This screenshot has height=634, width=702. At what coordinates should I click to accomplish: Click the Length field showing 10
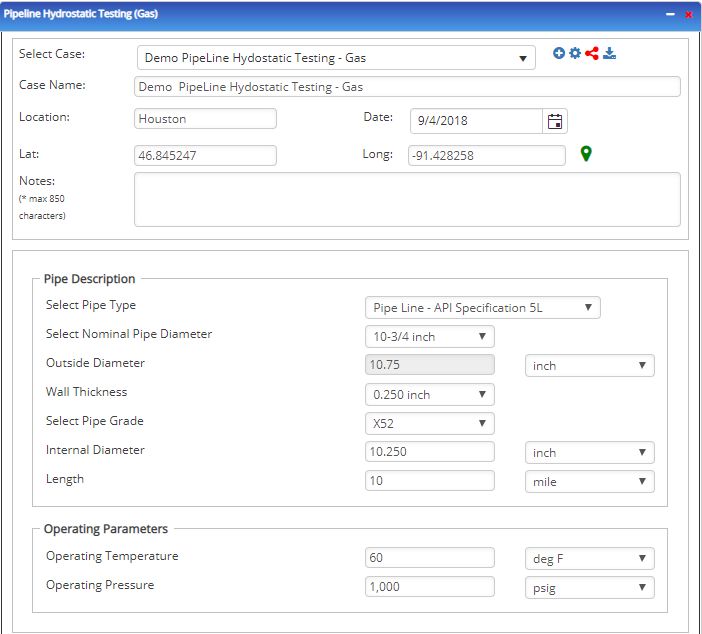click(x=430, y=480)
